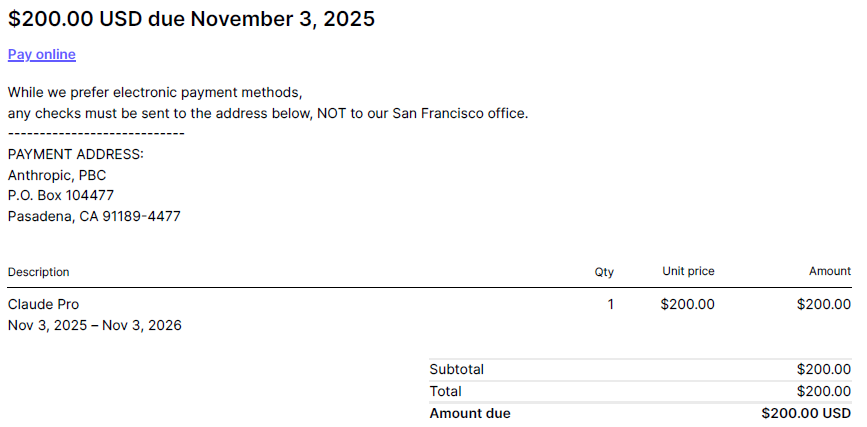
Task: Click the $200.00 USD due heading
Action: [x=191, y=18]
